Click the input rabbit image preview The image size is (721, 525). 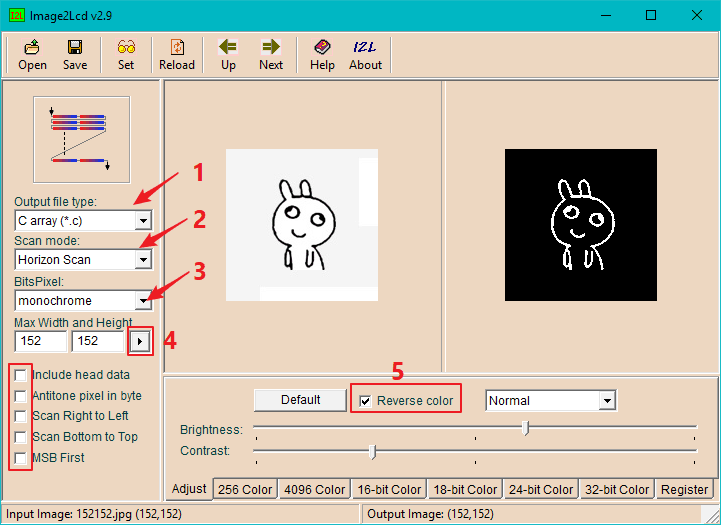tap(302, 225)
